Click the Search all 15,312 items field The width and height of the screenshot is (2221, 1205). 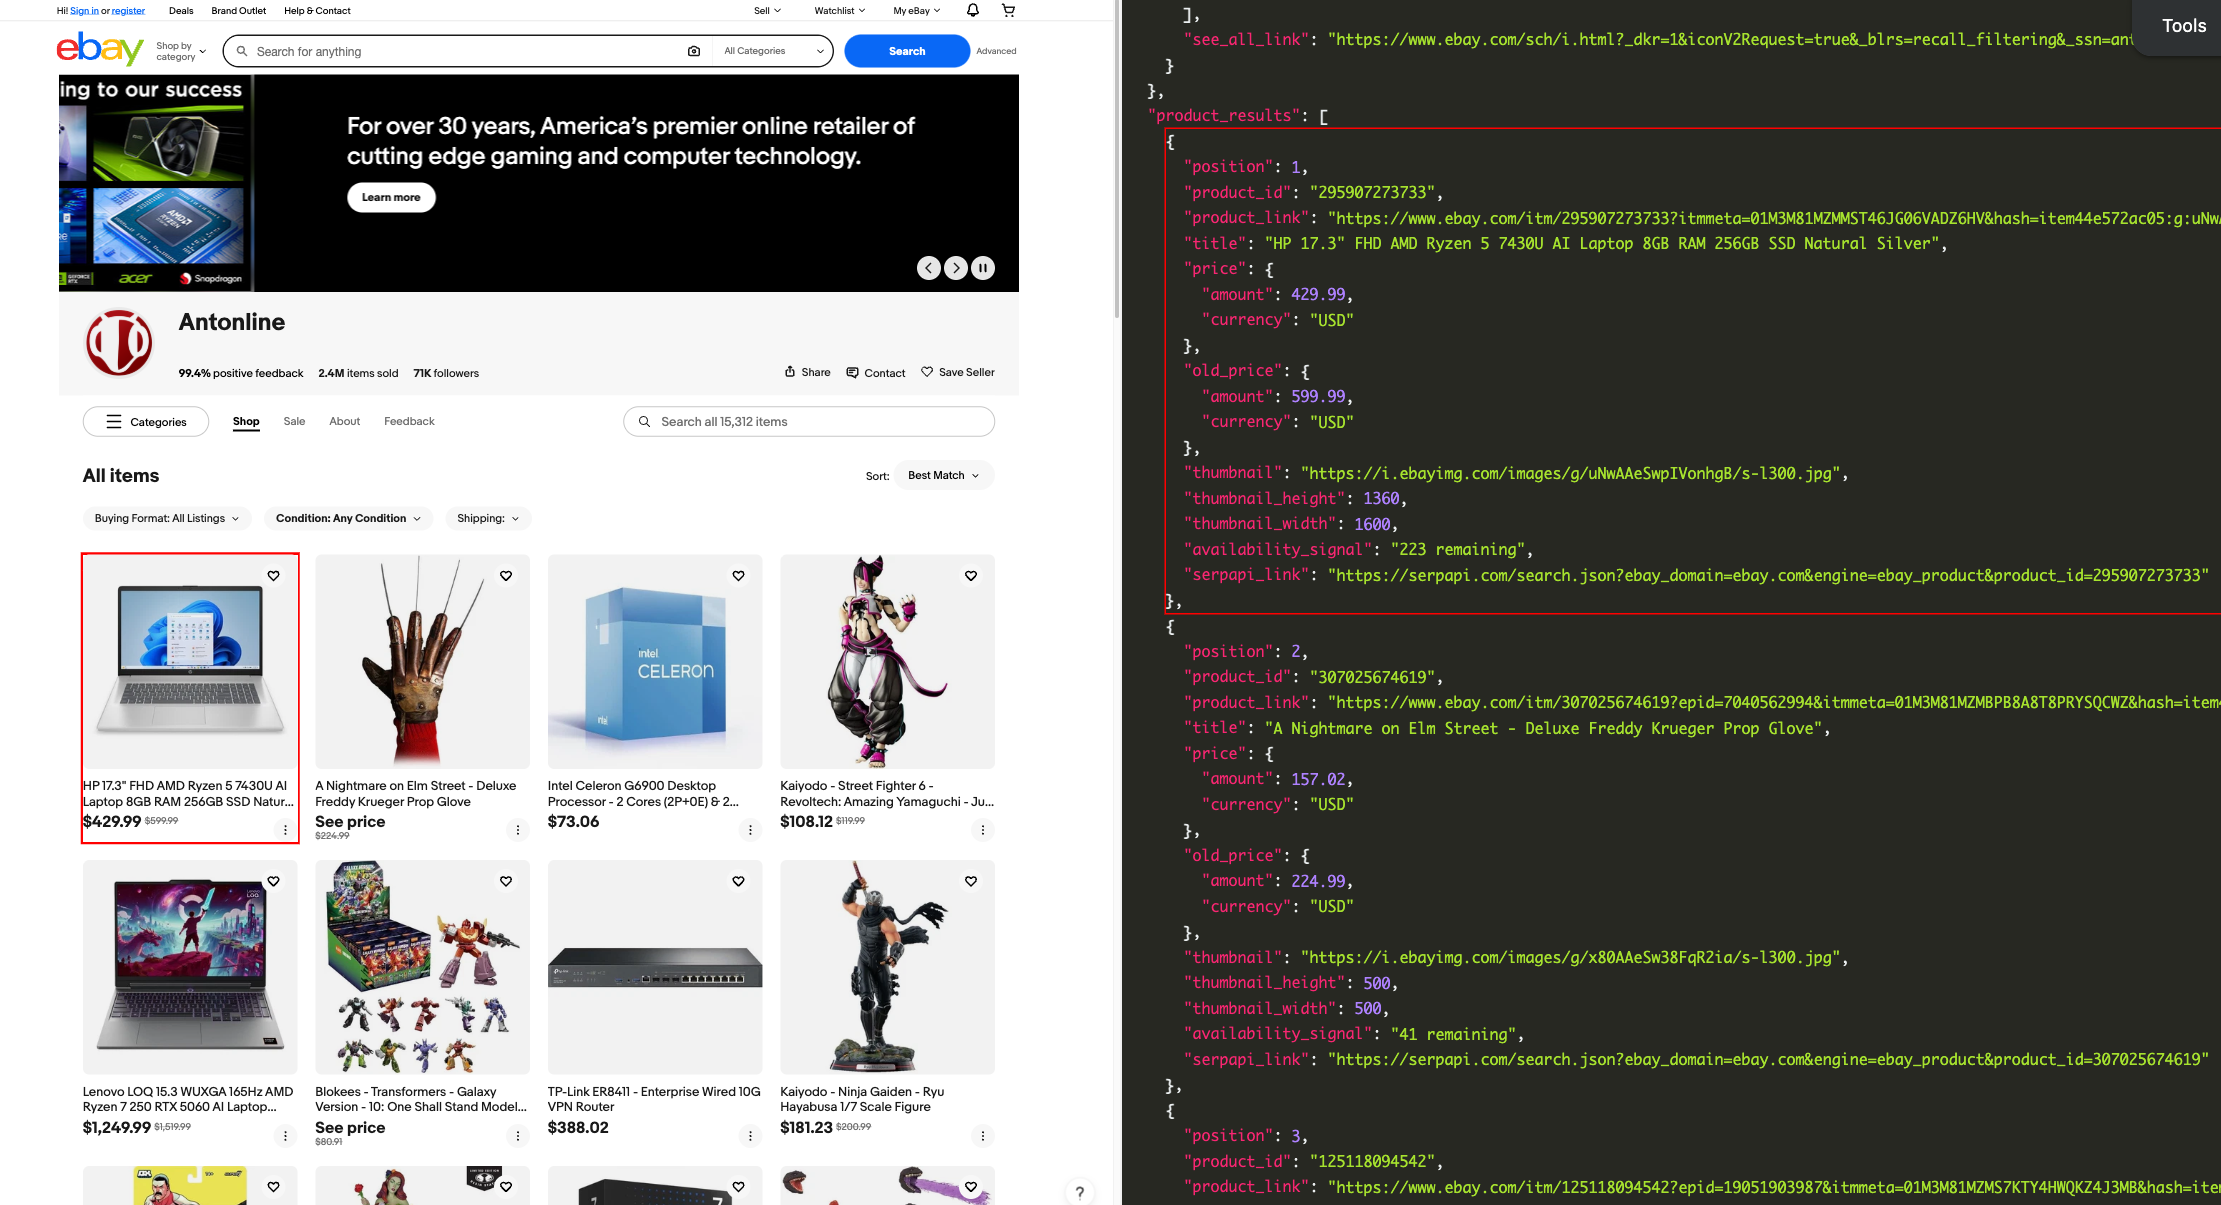(x=809, y=422)
